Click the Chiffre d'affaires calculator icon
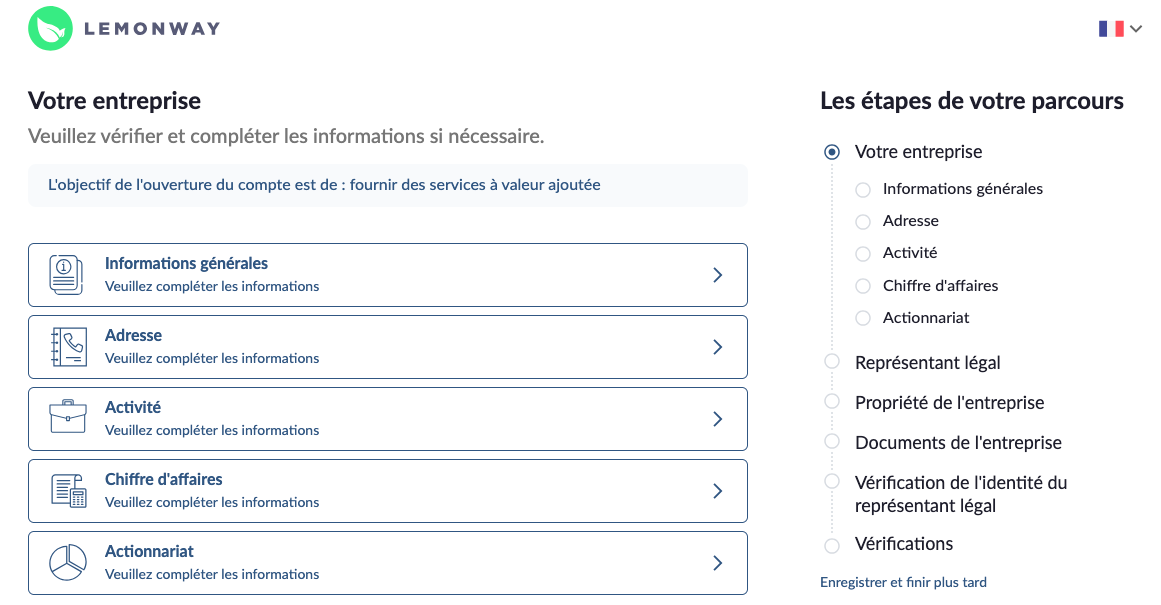 (67, 491)
